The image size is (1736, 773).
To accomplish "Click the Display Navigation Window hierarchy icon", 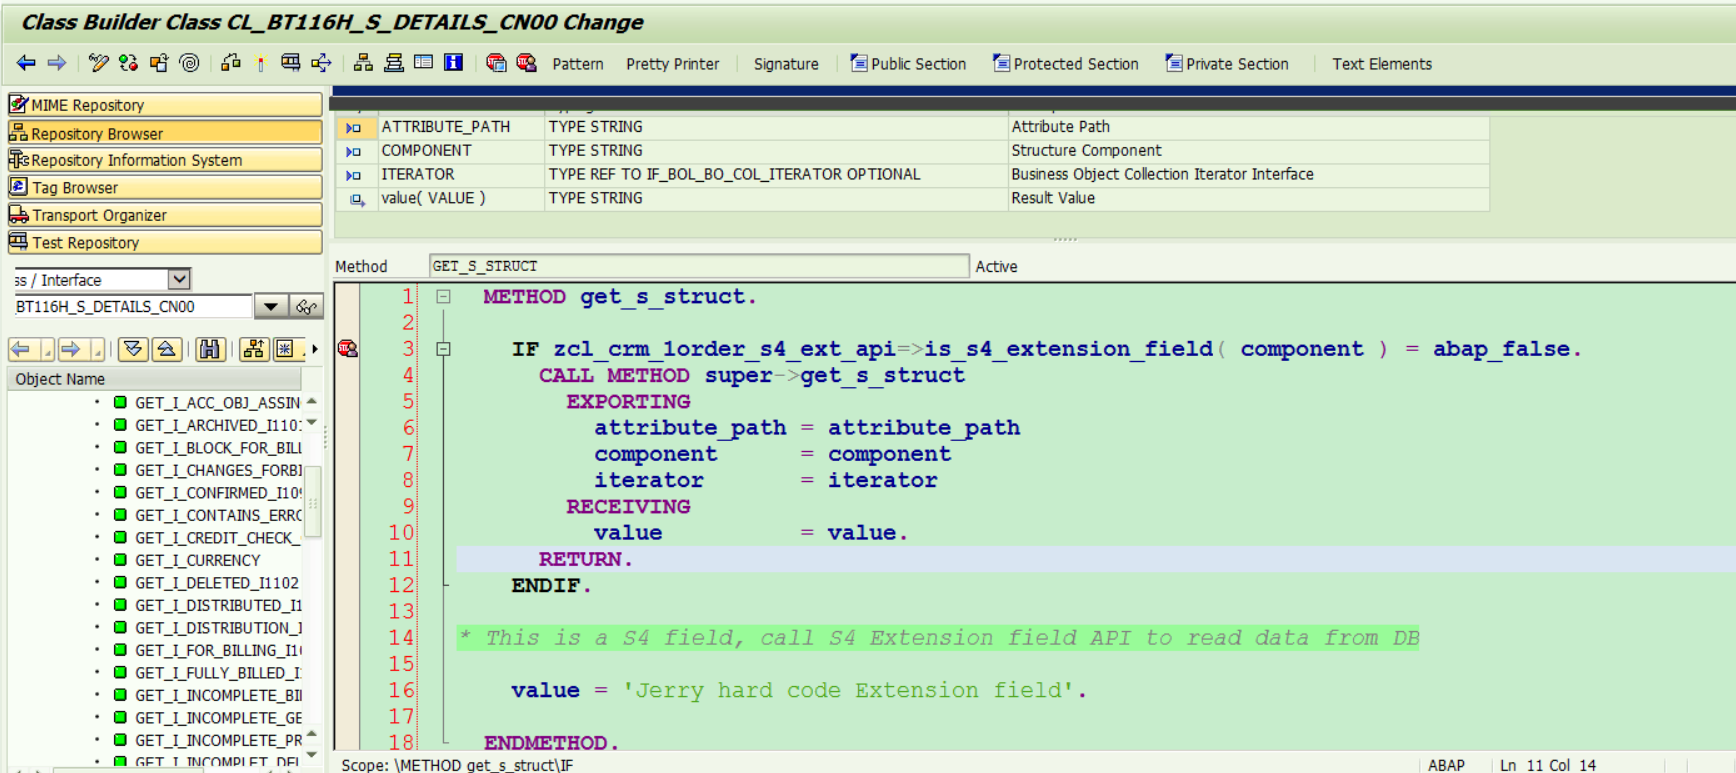I will pyautogui.click(x=364, y=63).
